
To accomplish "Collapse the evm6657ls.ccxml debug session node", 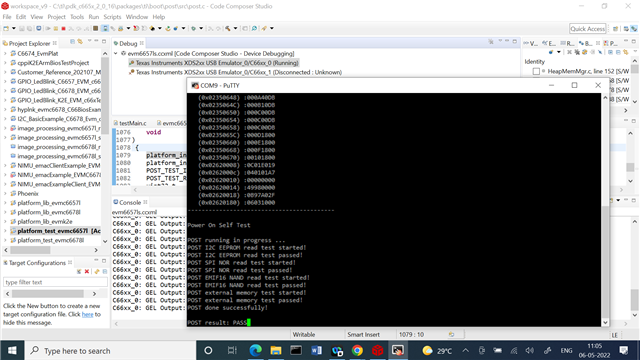I will [116, 53].
